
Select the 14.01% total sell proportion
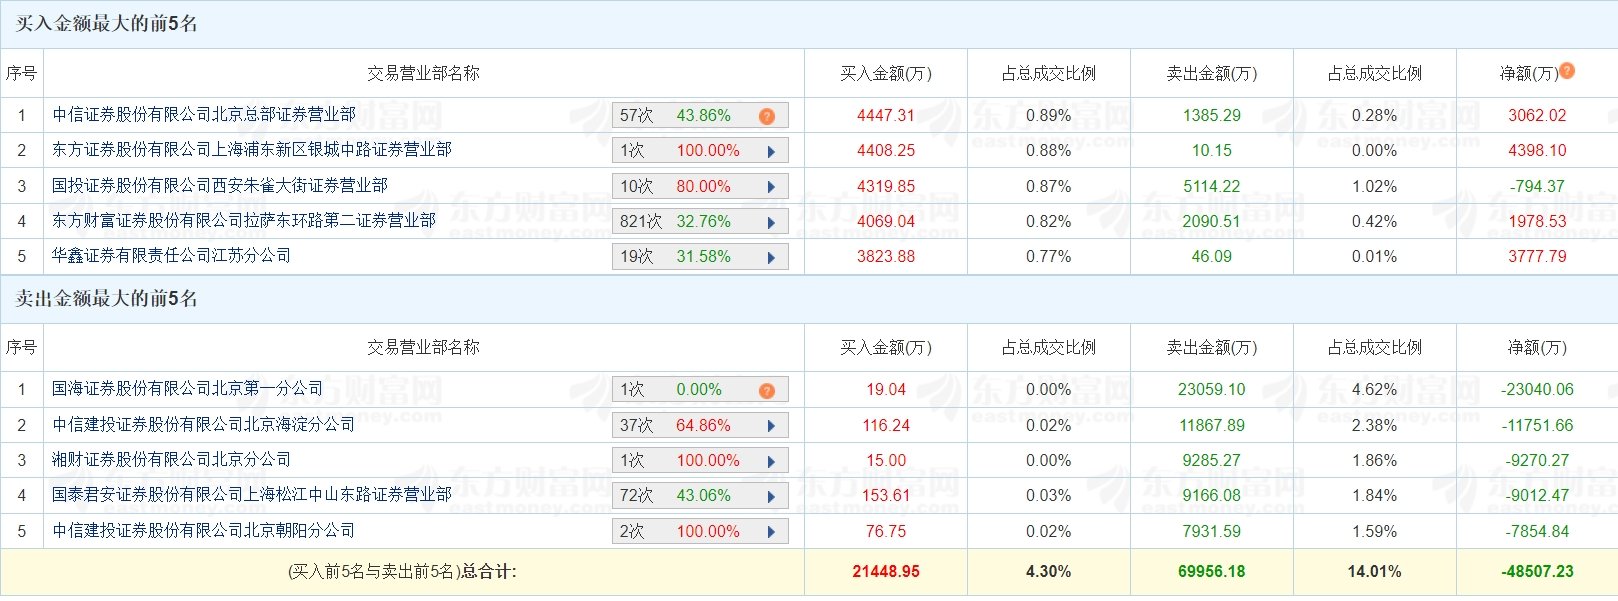[1375, 572]
